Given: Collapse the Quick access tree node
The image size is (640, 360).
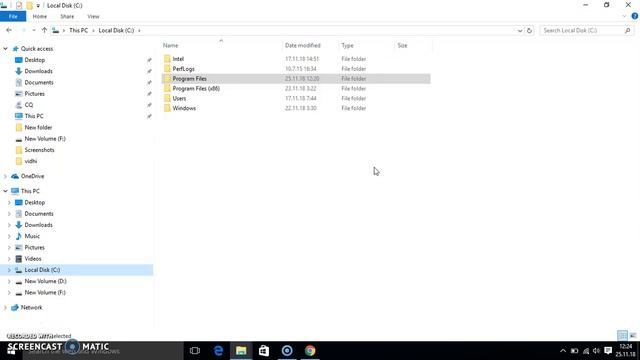Looking at the screenshot, I should (x=6, y=49).
